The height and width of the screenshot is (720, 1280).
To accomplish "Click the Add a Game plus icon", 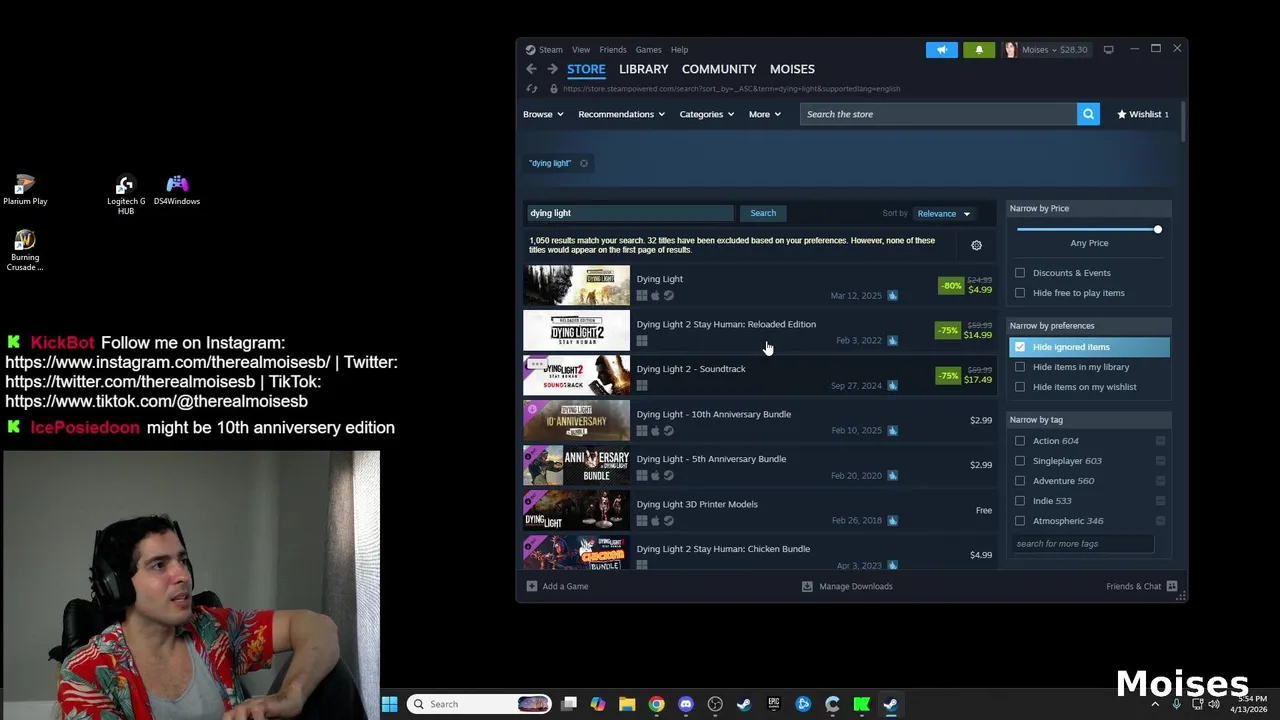I will click(532, 586).
